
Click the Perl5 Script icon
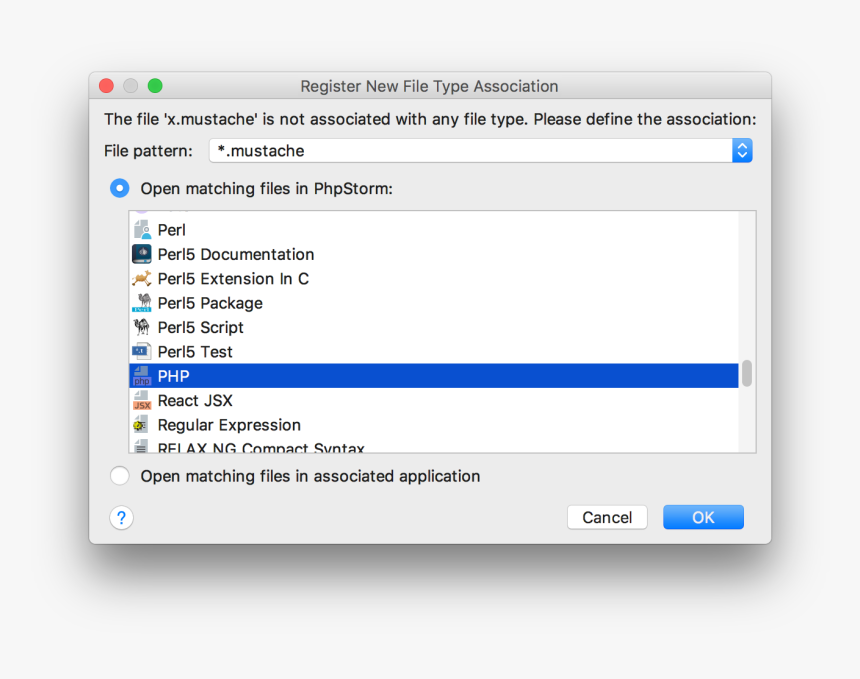tap(142, 327)
